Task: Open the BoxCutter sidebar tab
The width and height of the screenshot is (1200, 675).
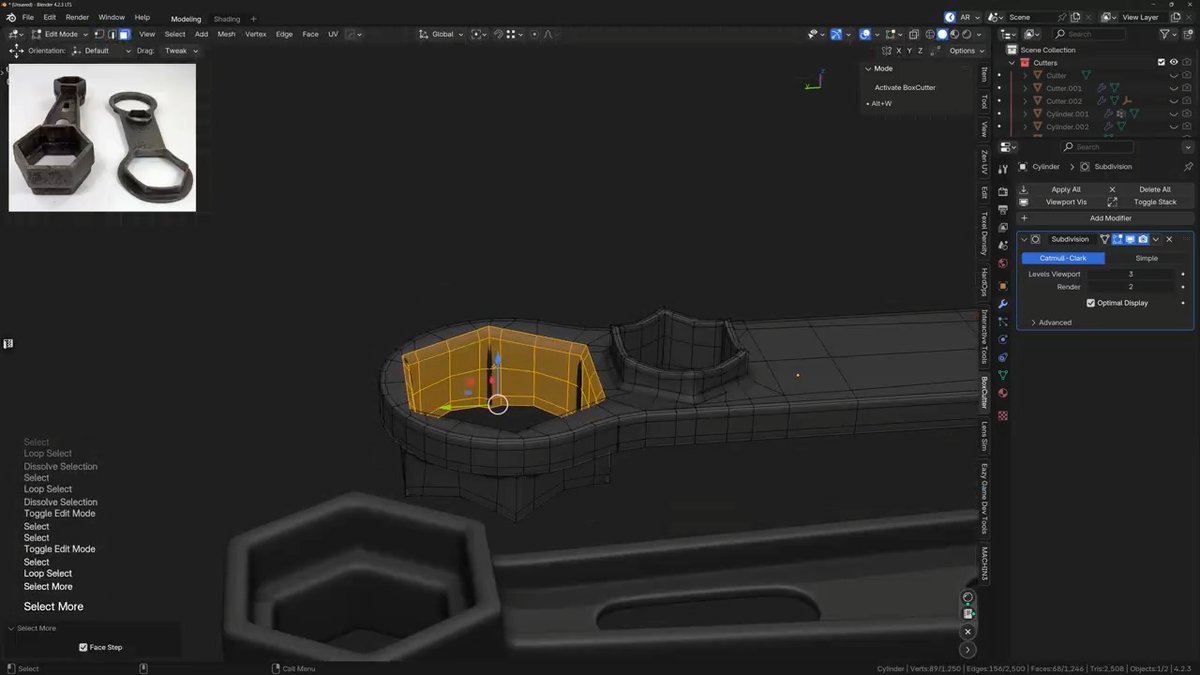Action: [x=984, y=393]
